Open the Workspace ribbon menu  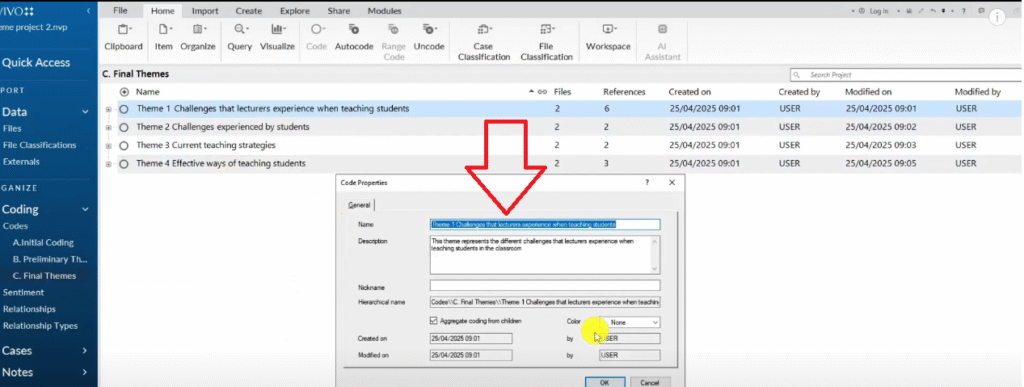pos(608,37)
